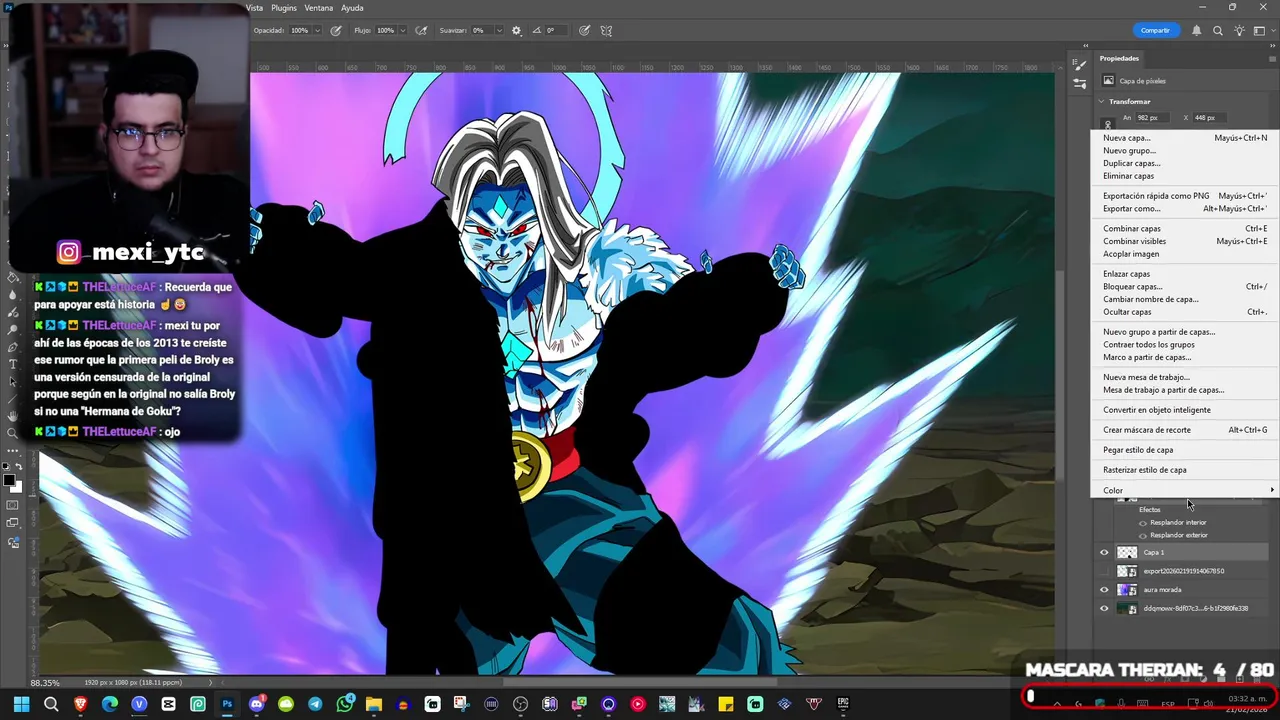1280x720 pixels.
Task: Change screen mode icon in toolbar
Action: point(12,522)
